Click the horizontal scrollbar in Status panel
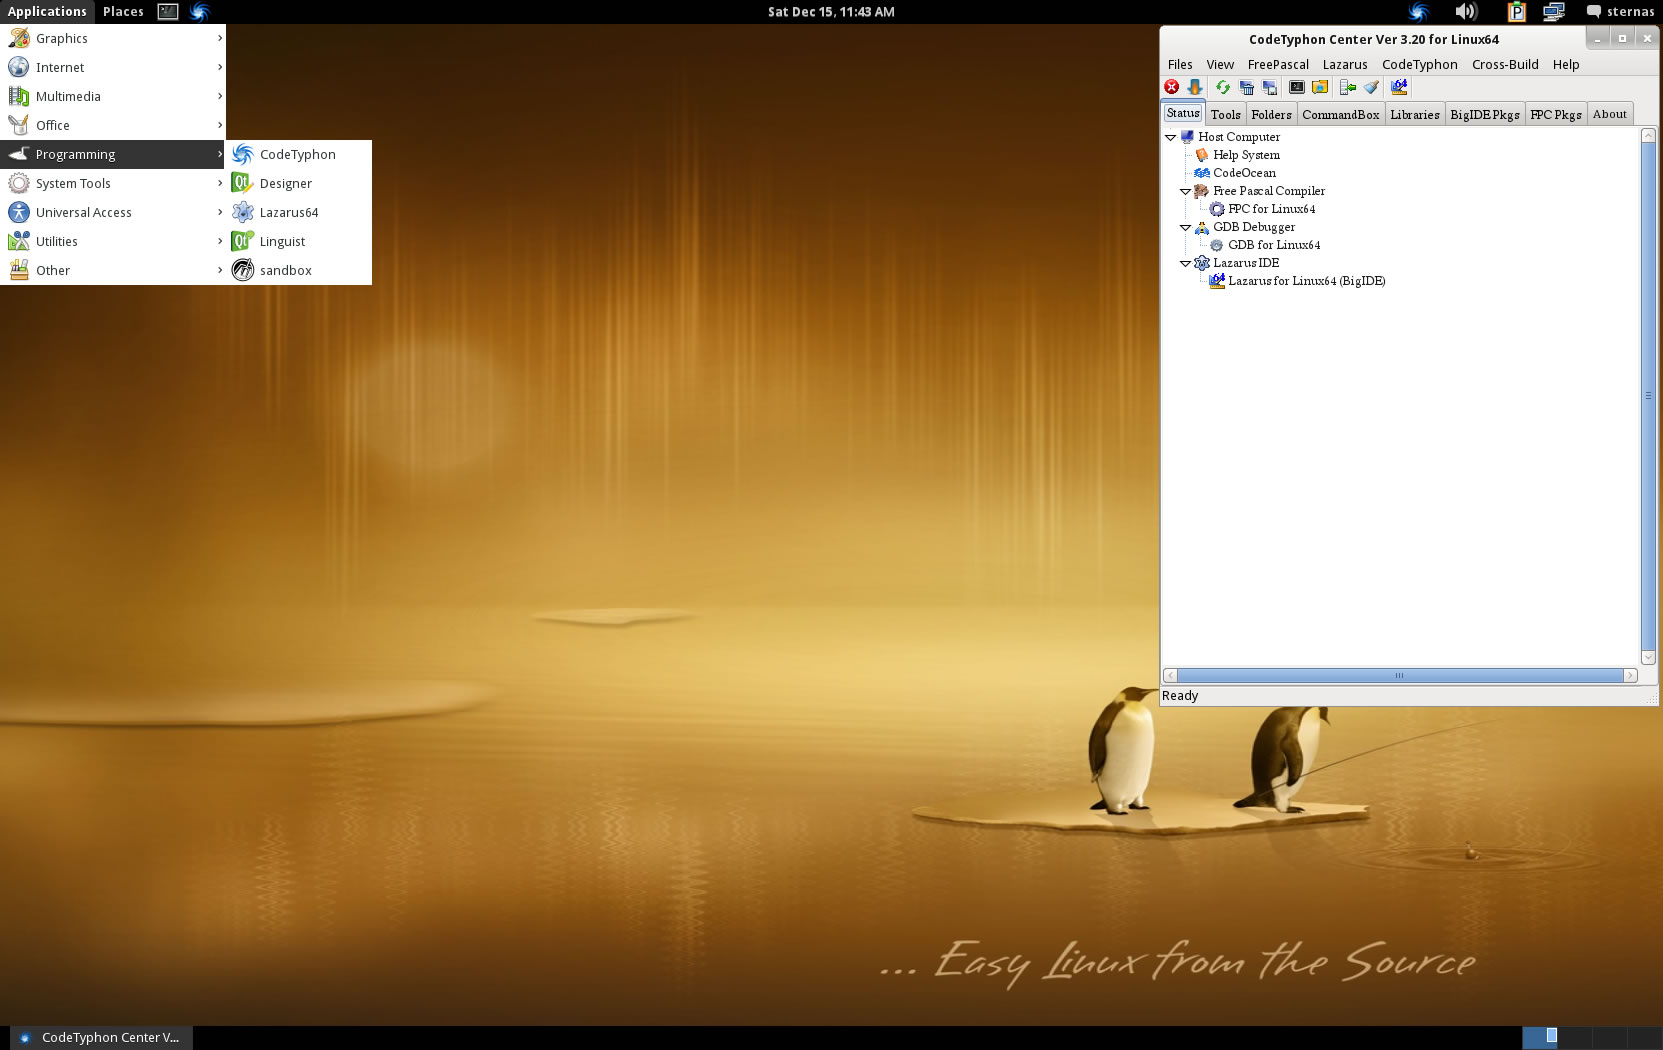The image size is (1663, 1050). (1400, 675)
